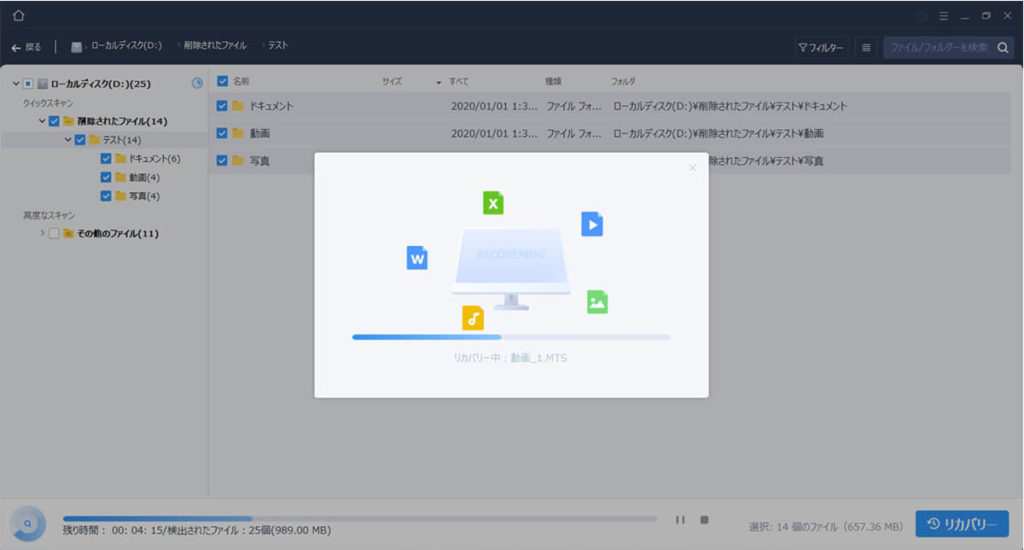Viewport: 1024px width, 550px height.
Task: Go to the home screen icon
Action: tap(18, 15)
